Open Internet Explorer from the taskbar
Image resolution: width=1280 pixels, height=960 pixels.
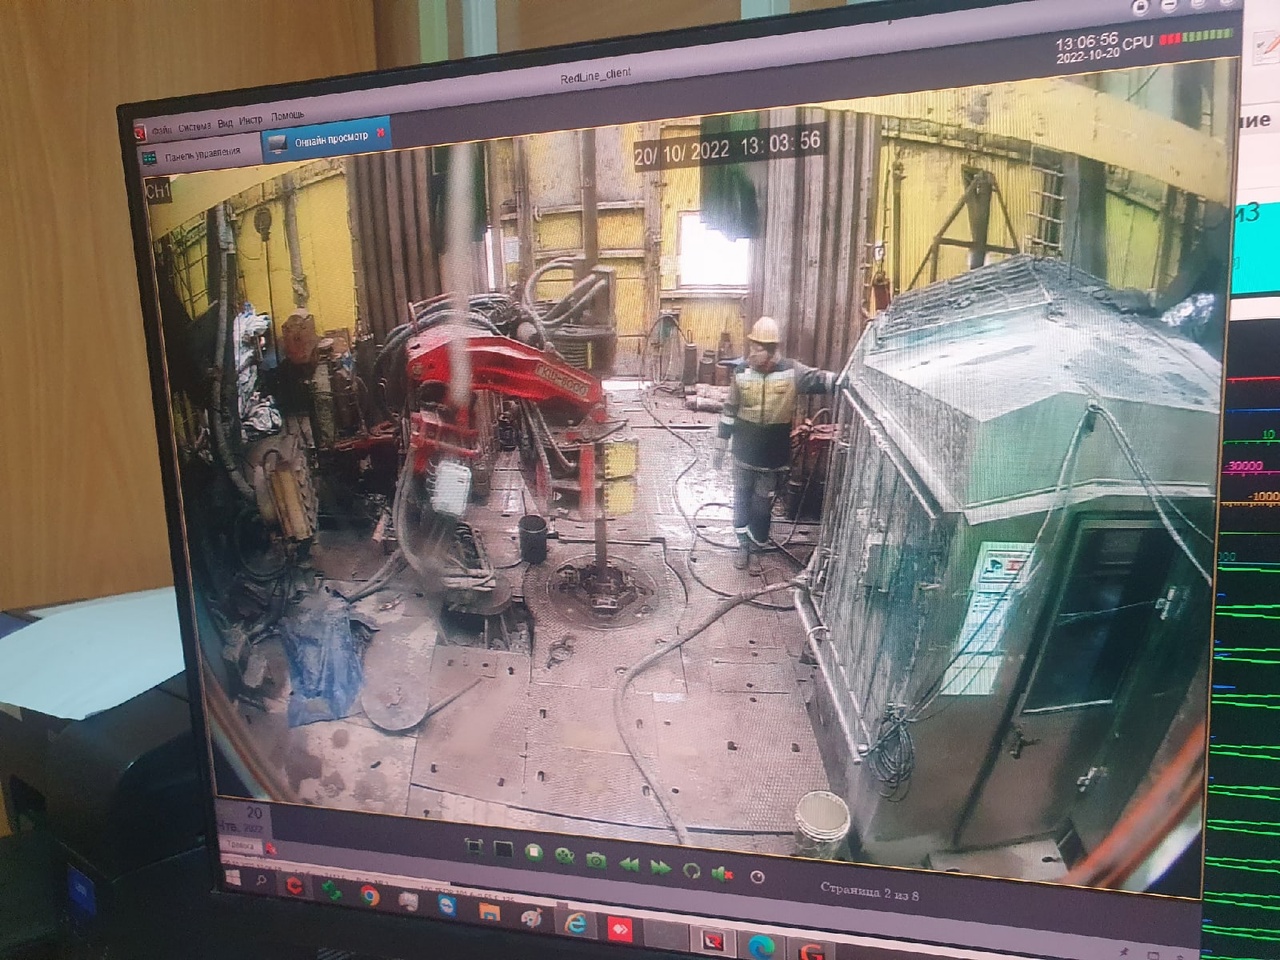click(x=576, y=921)
